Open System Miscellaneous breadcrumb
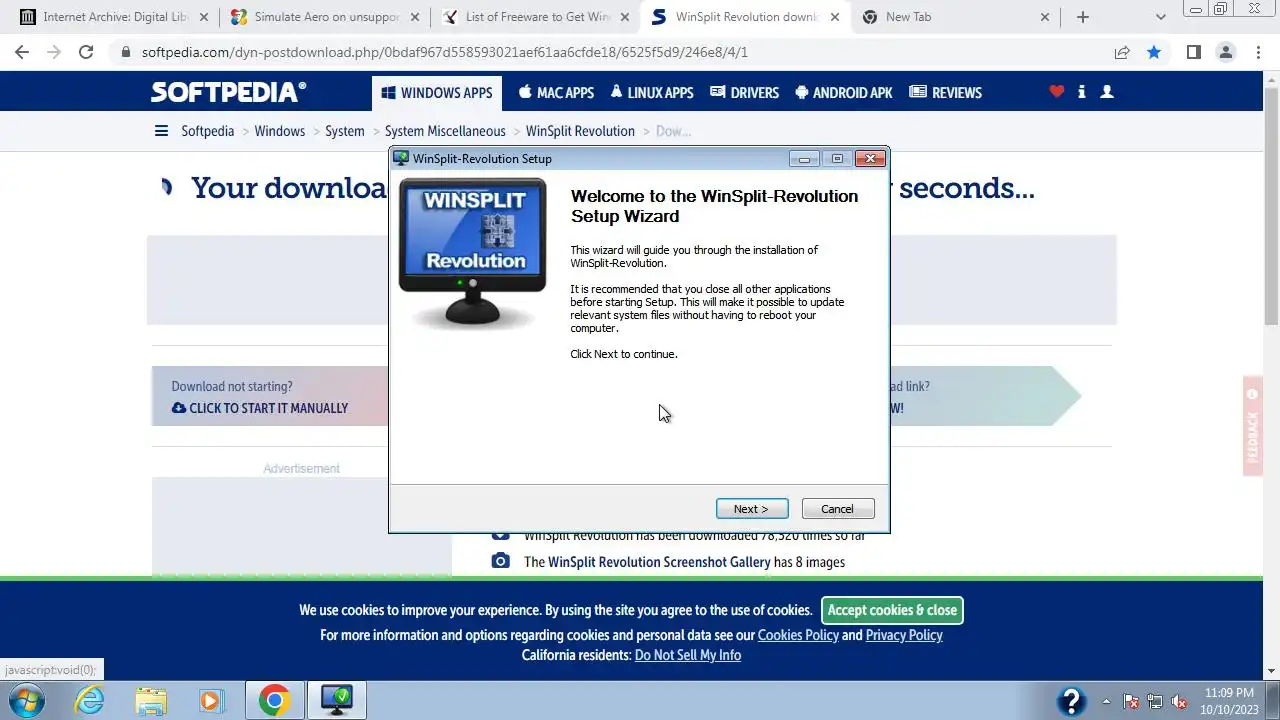This screenshot has height=720, width=1280. point(445,131)
